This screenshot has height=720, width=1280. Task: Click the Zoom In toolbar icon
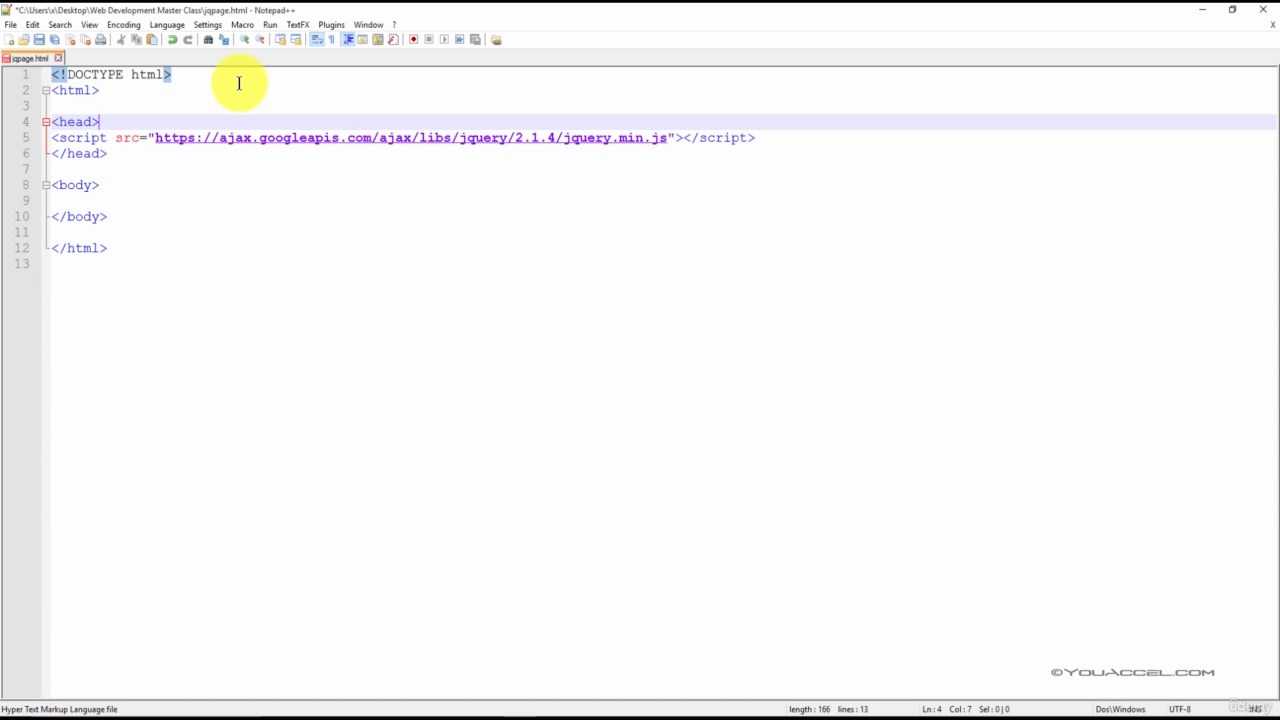click(x=244, y=40)
